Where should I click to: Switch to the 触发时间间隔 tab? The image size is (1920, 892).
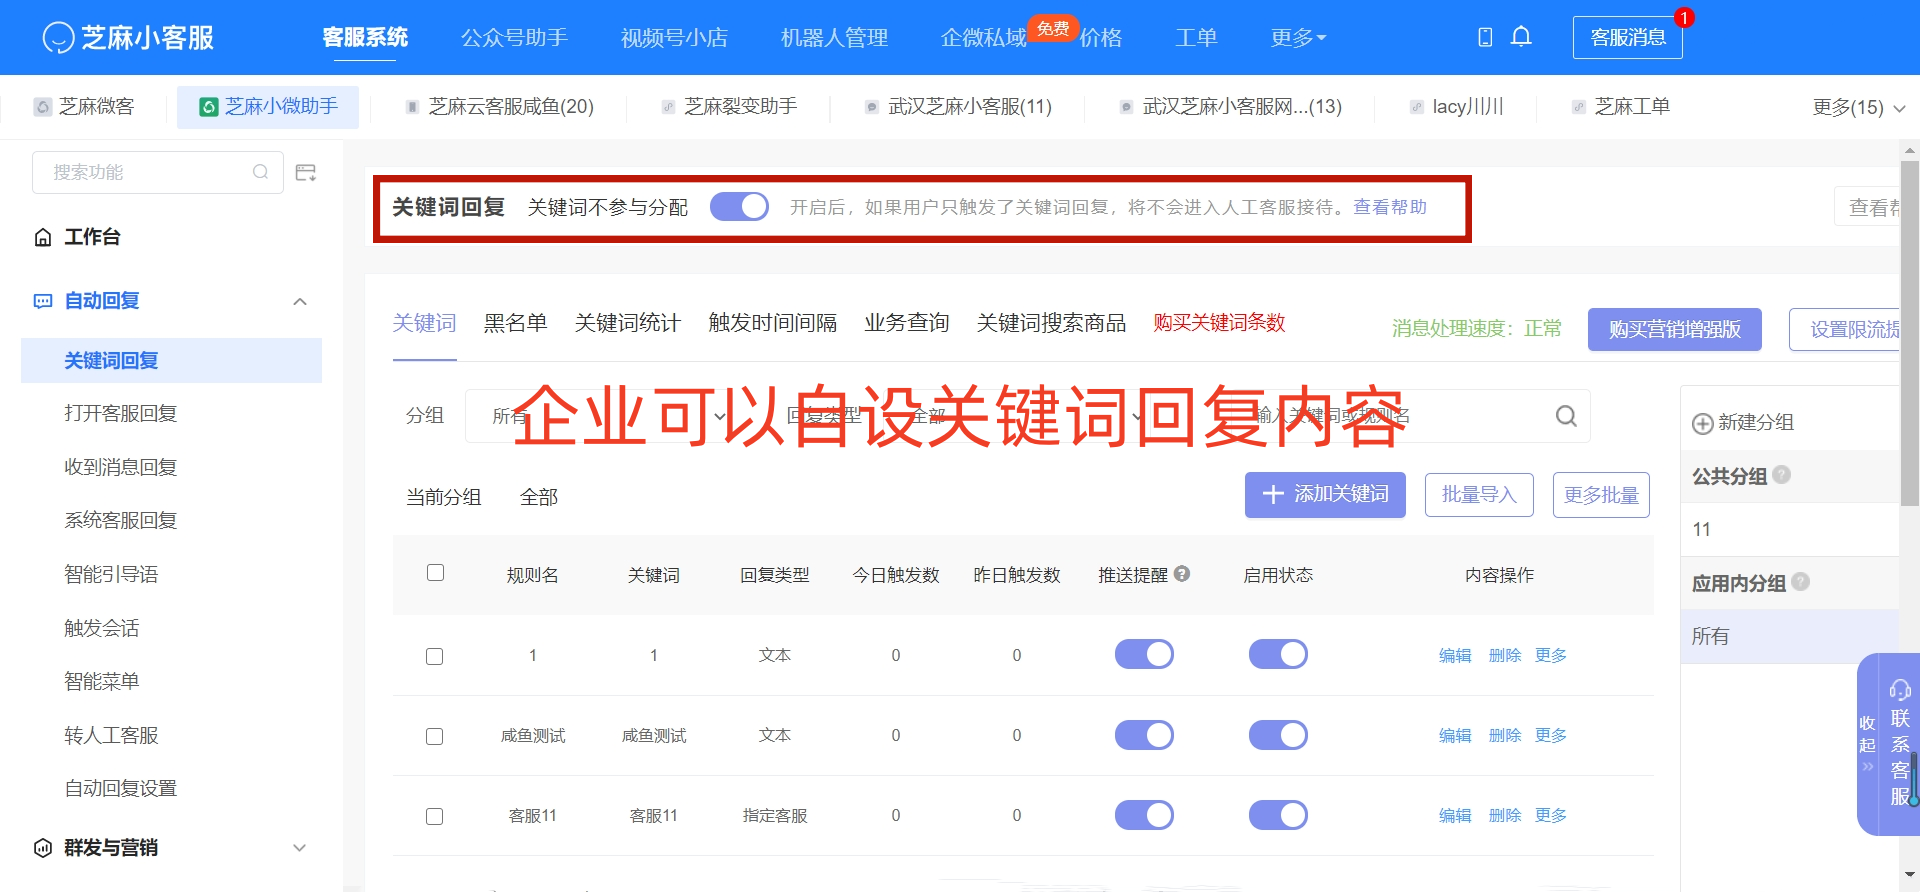[773, 323]
